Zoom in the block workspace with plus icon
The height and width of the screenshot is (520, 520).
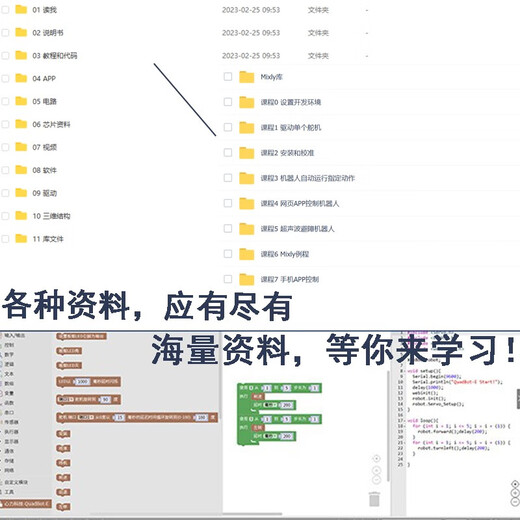(376, 470)
